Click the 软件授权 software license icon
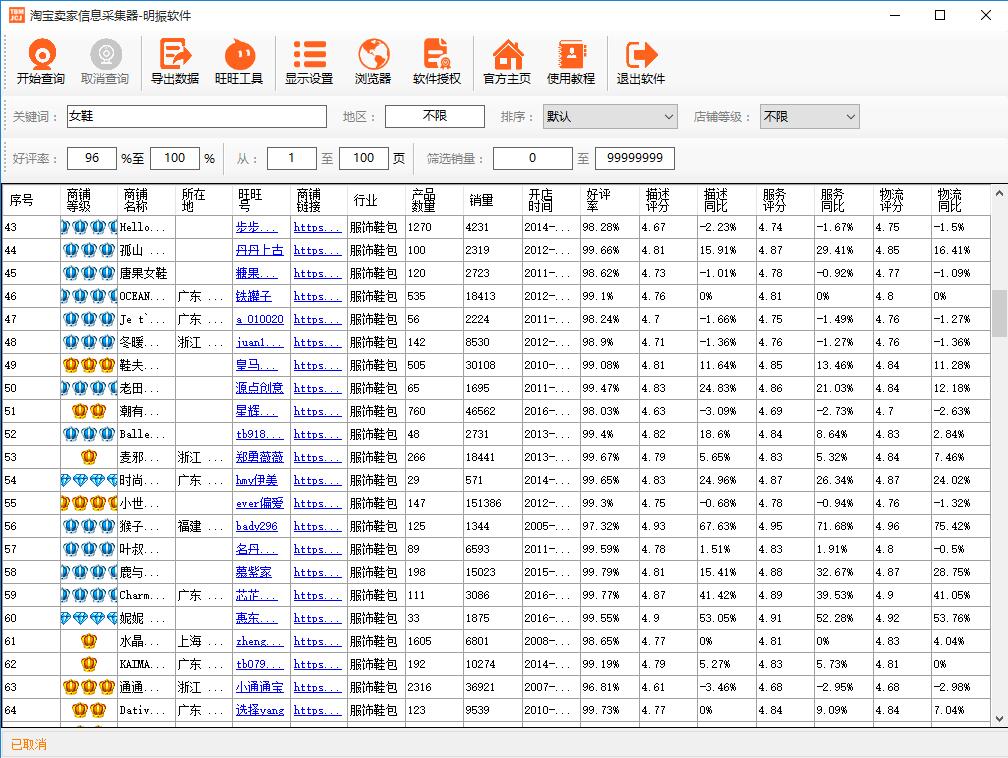This screenshot has height=758, width=1008. pyautogui.click(x=437, y=62)
